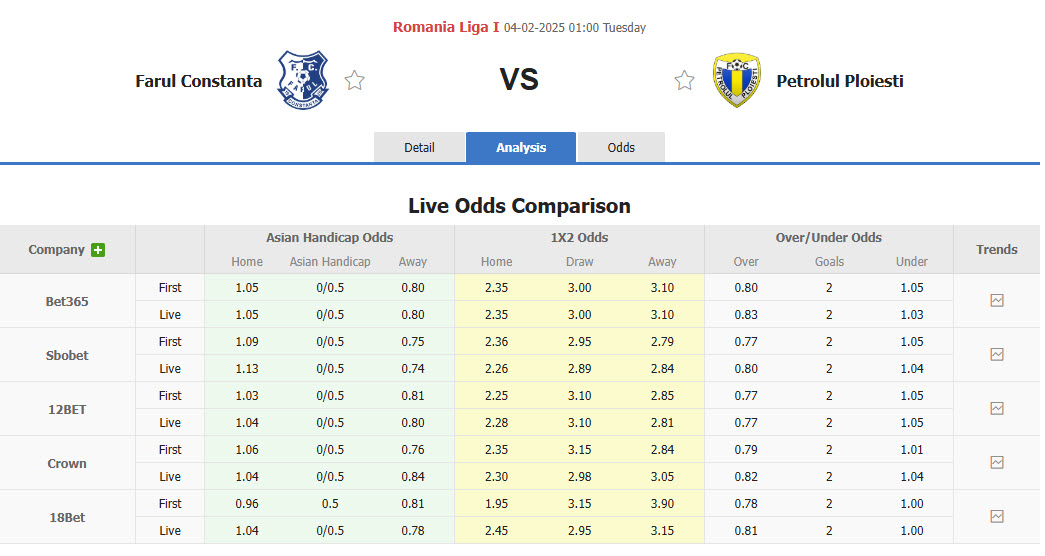Switch to the Odds tab
The width and height of the screenshot is (1045, 556).
[621, 147]
